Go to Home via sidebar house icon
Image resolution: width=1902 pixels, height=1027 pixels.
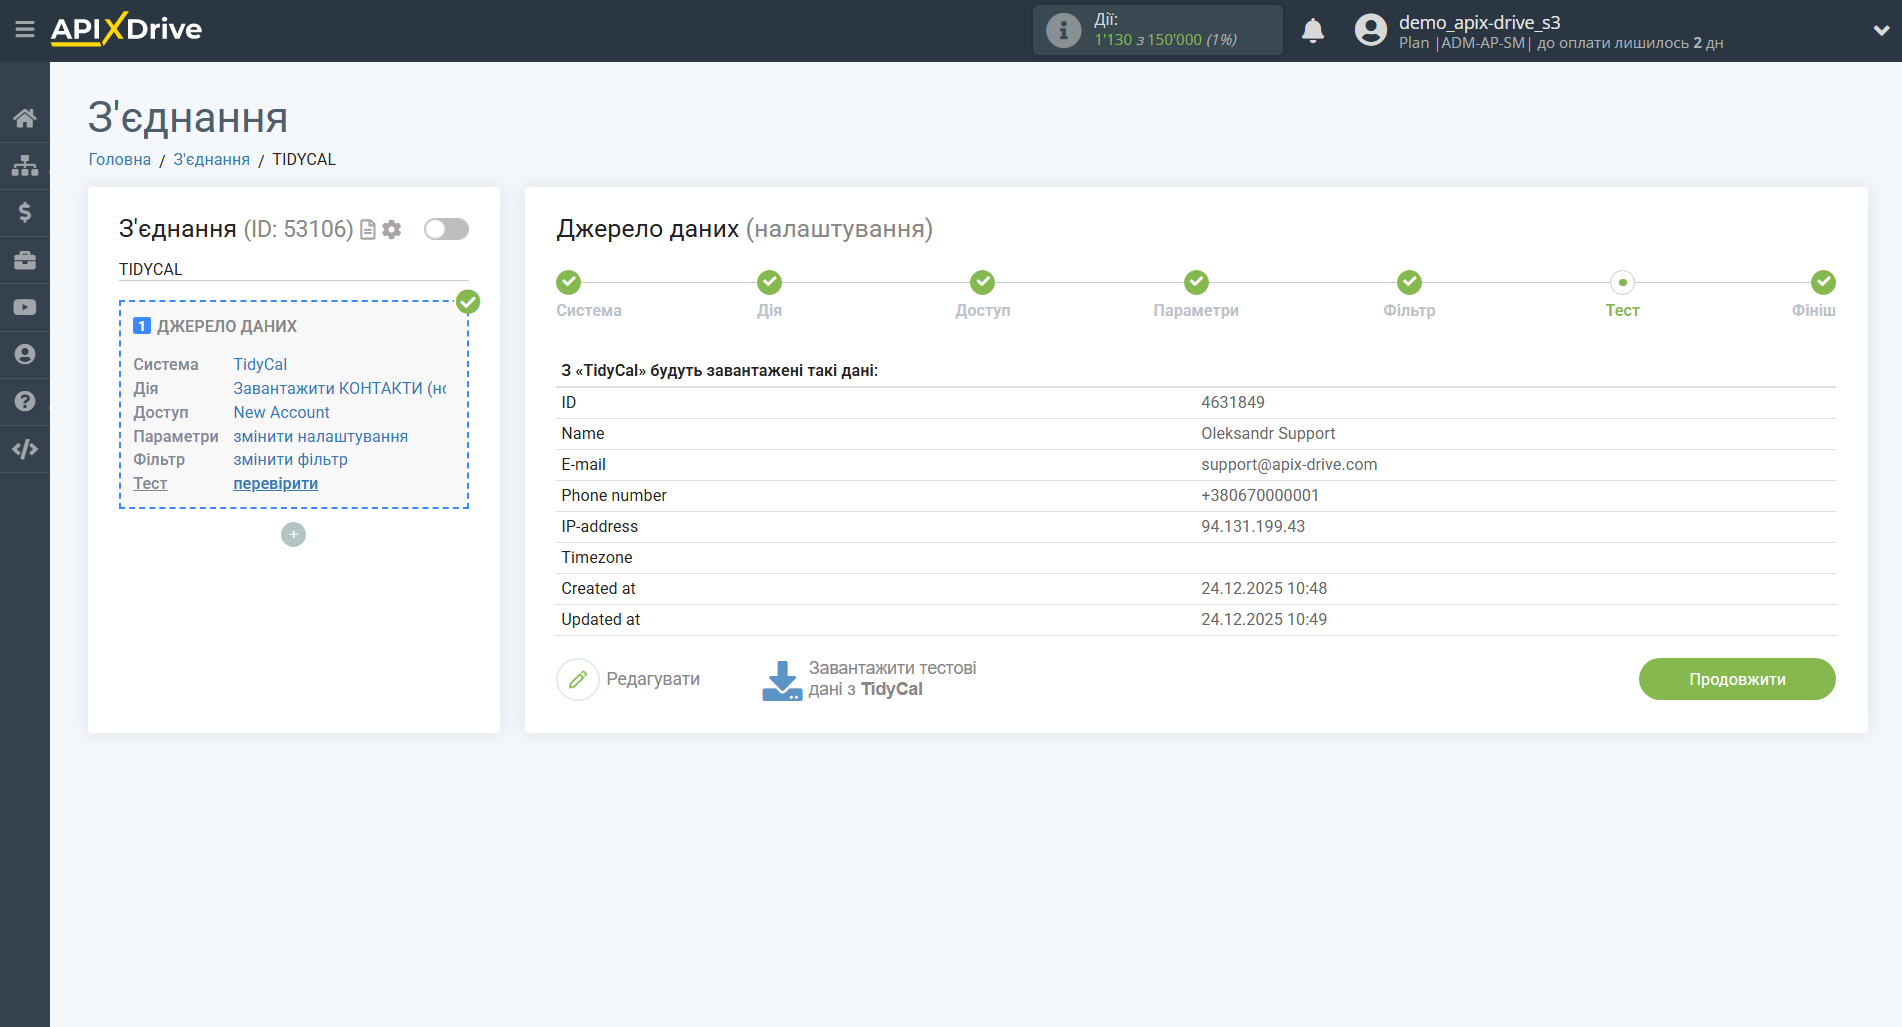pyautogui.click(x=24, y=118)
